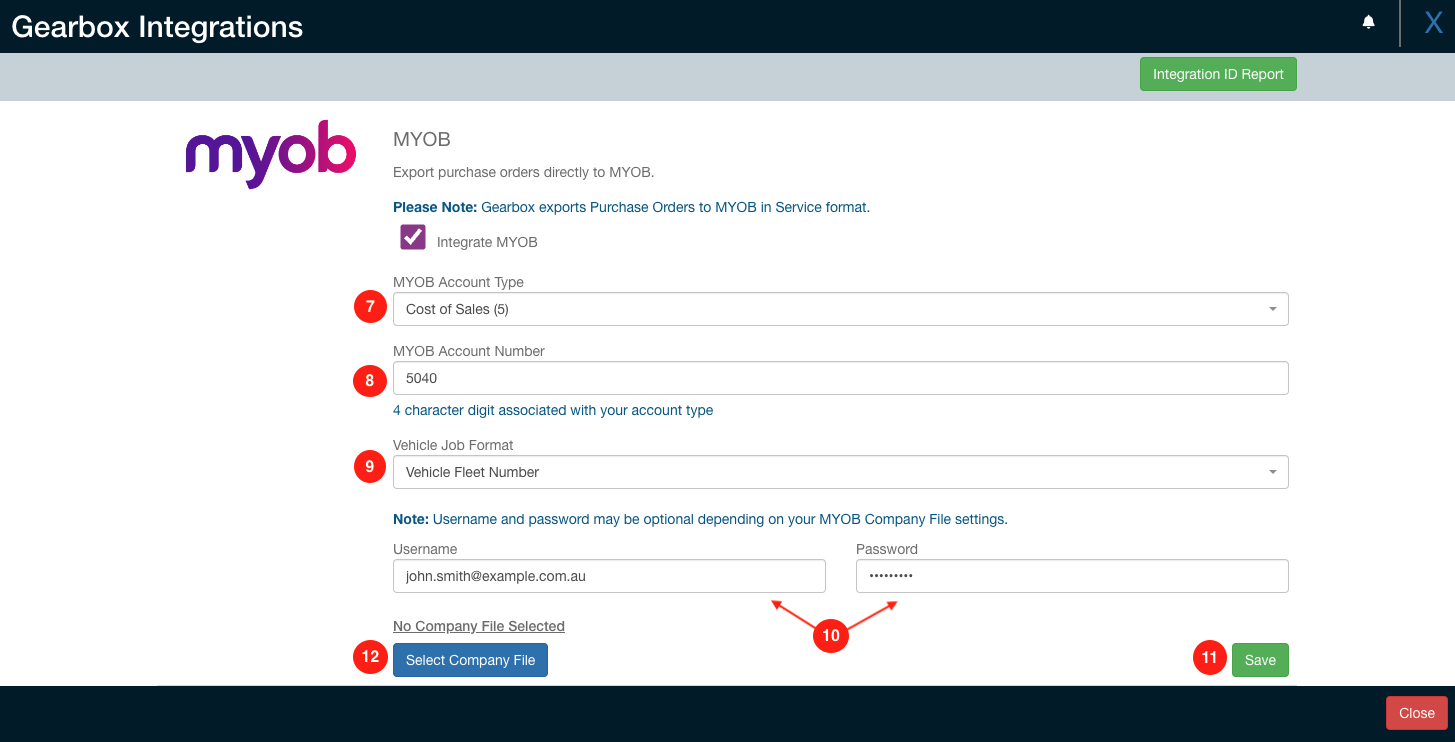Open the notification bell icon
The height and width of the screenshot is (742, 1455).
coord(1368,22)
